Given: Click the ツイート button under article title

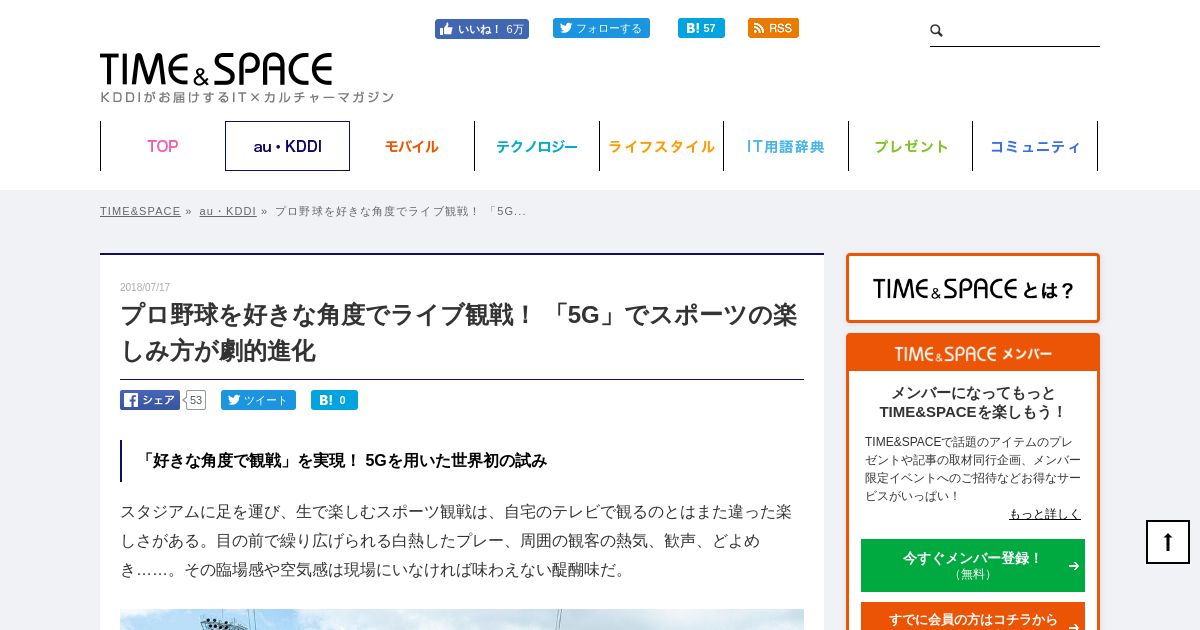Looking at the screenshot, I should click(258, 400).
